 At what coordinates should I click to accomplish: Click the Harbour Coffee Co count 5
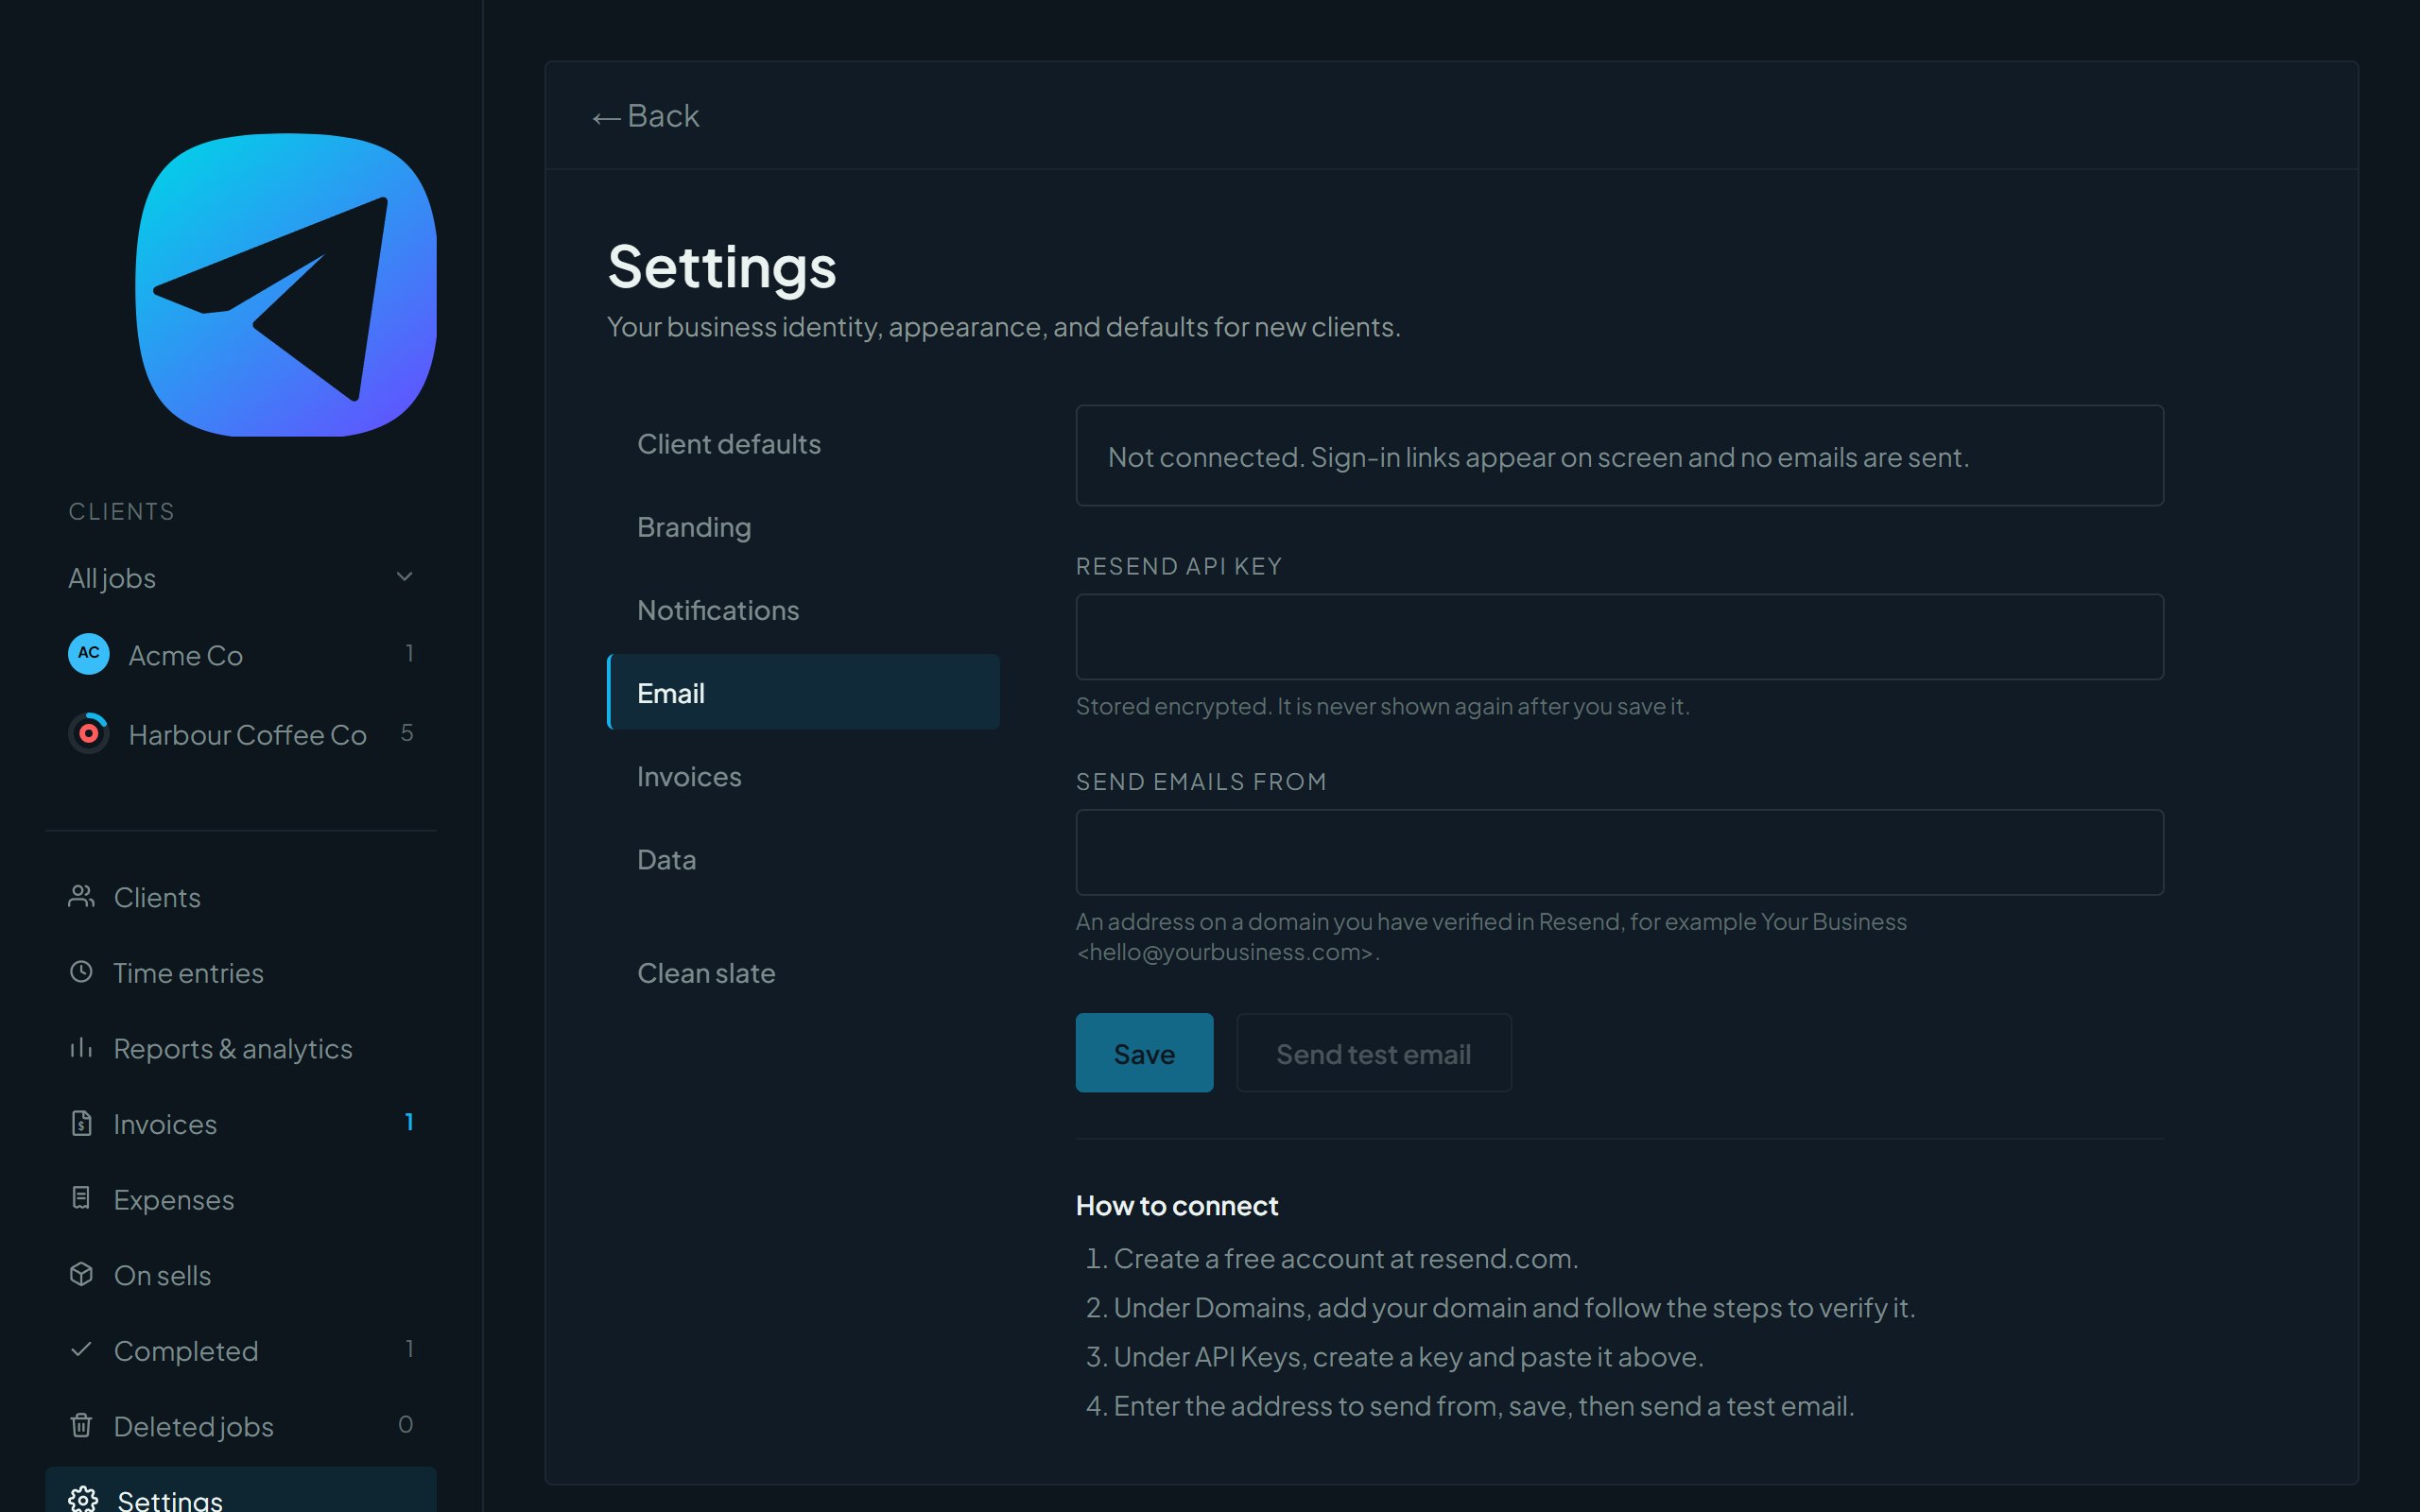point(407,733)
